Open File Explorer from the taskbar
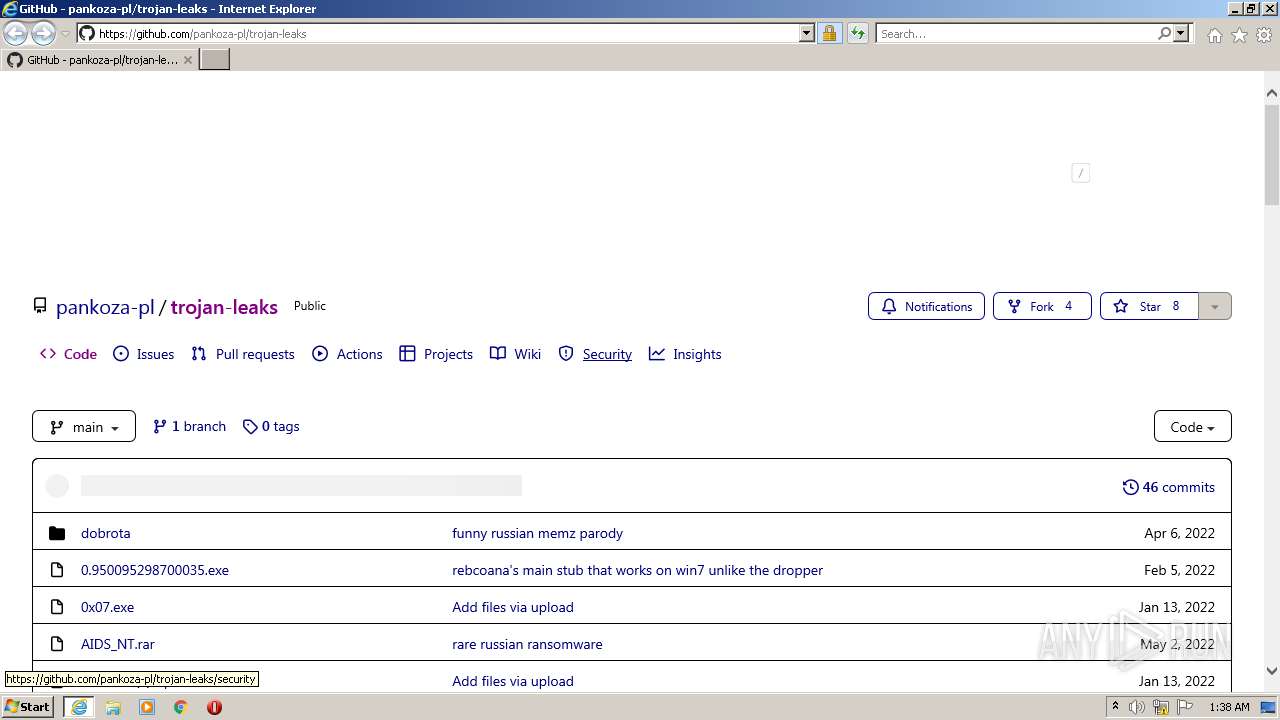This screenshot has height=720, width=1280. (113, 707)
